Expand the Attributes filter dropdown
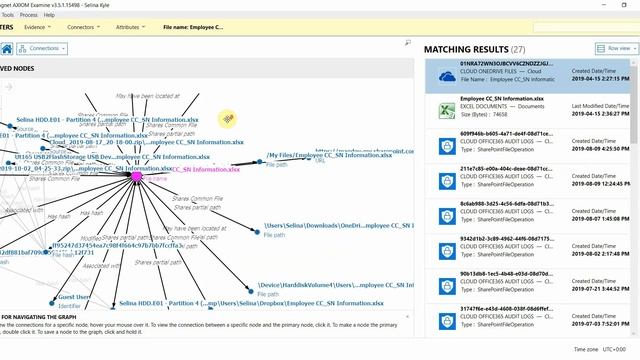 click(x=130, y=27)
